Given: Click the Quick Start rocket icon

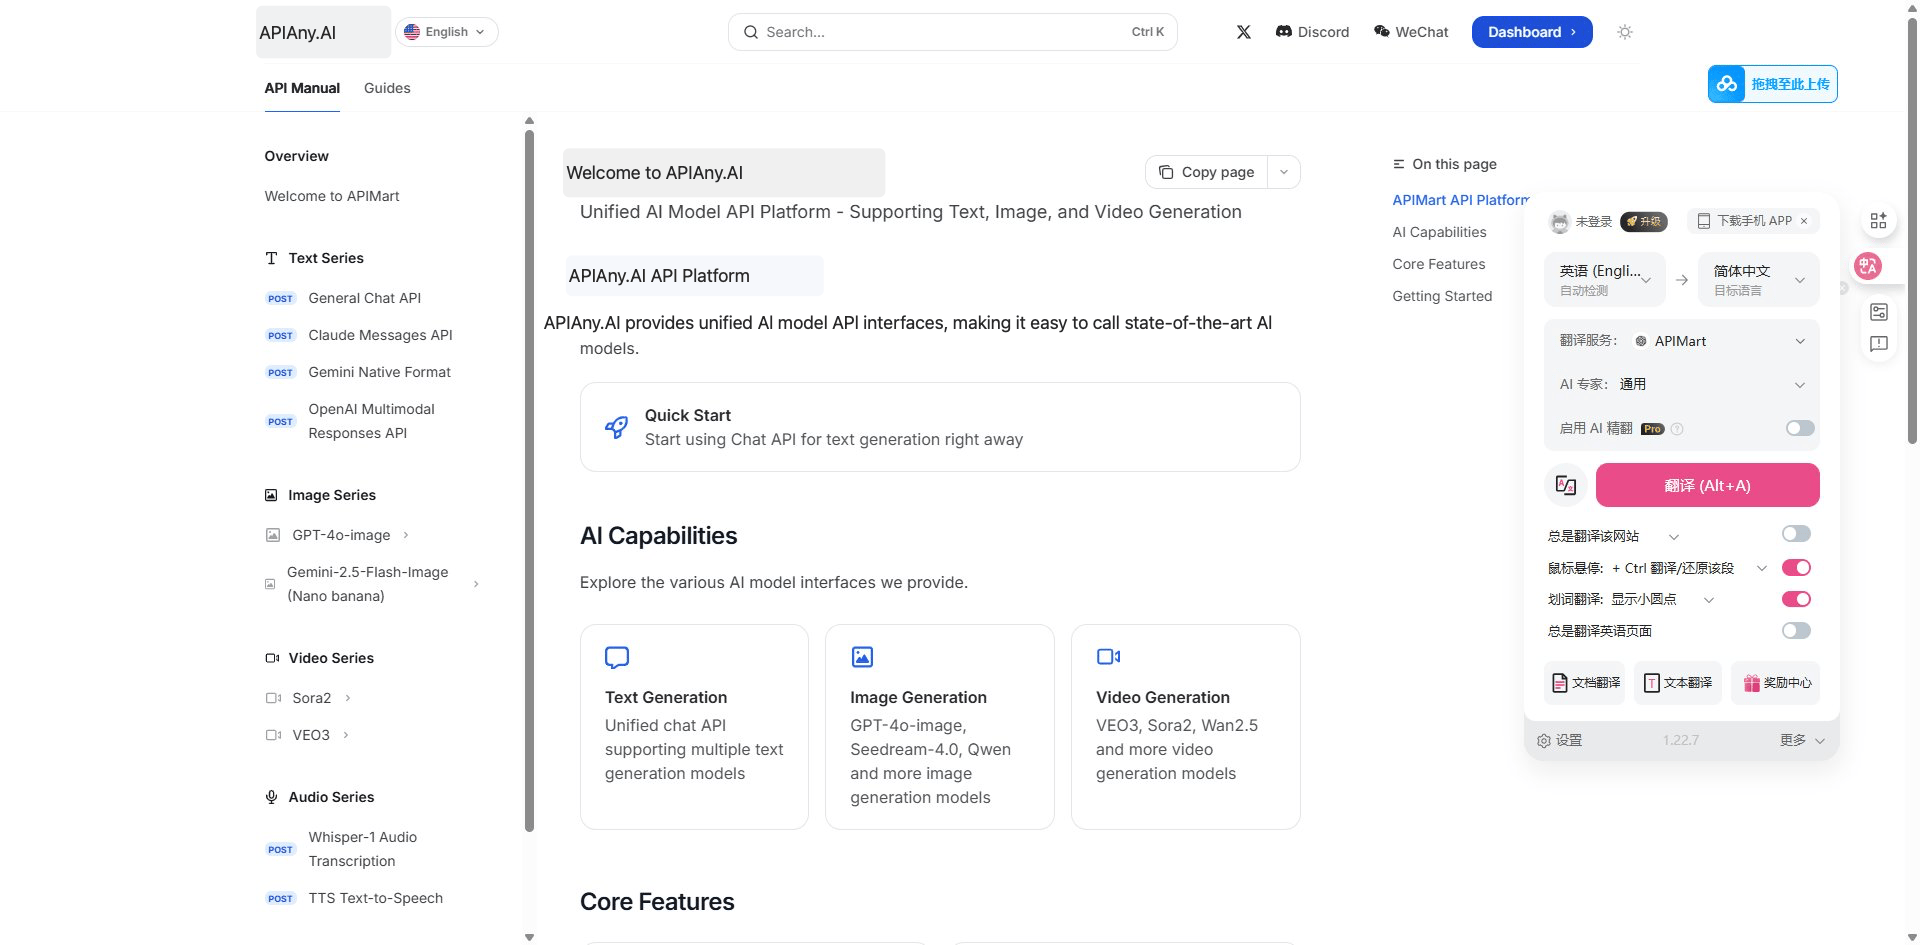Looking at the screenshot, I should point(617,427).
